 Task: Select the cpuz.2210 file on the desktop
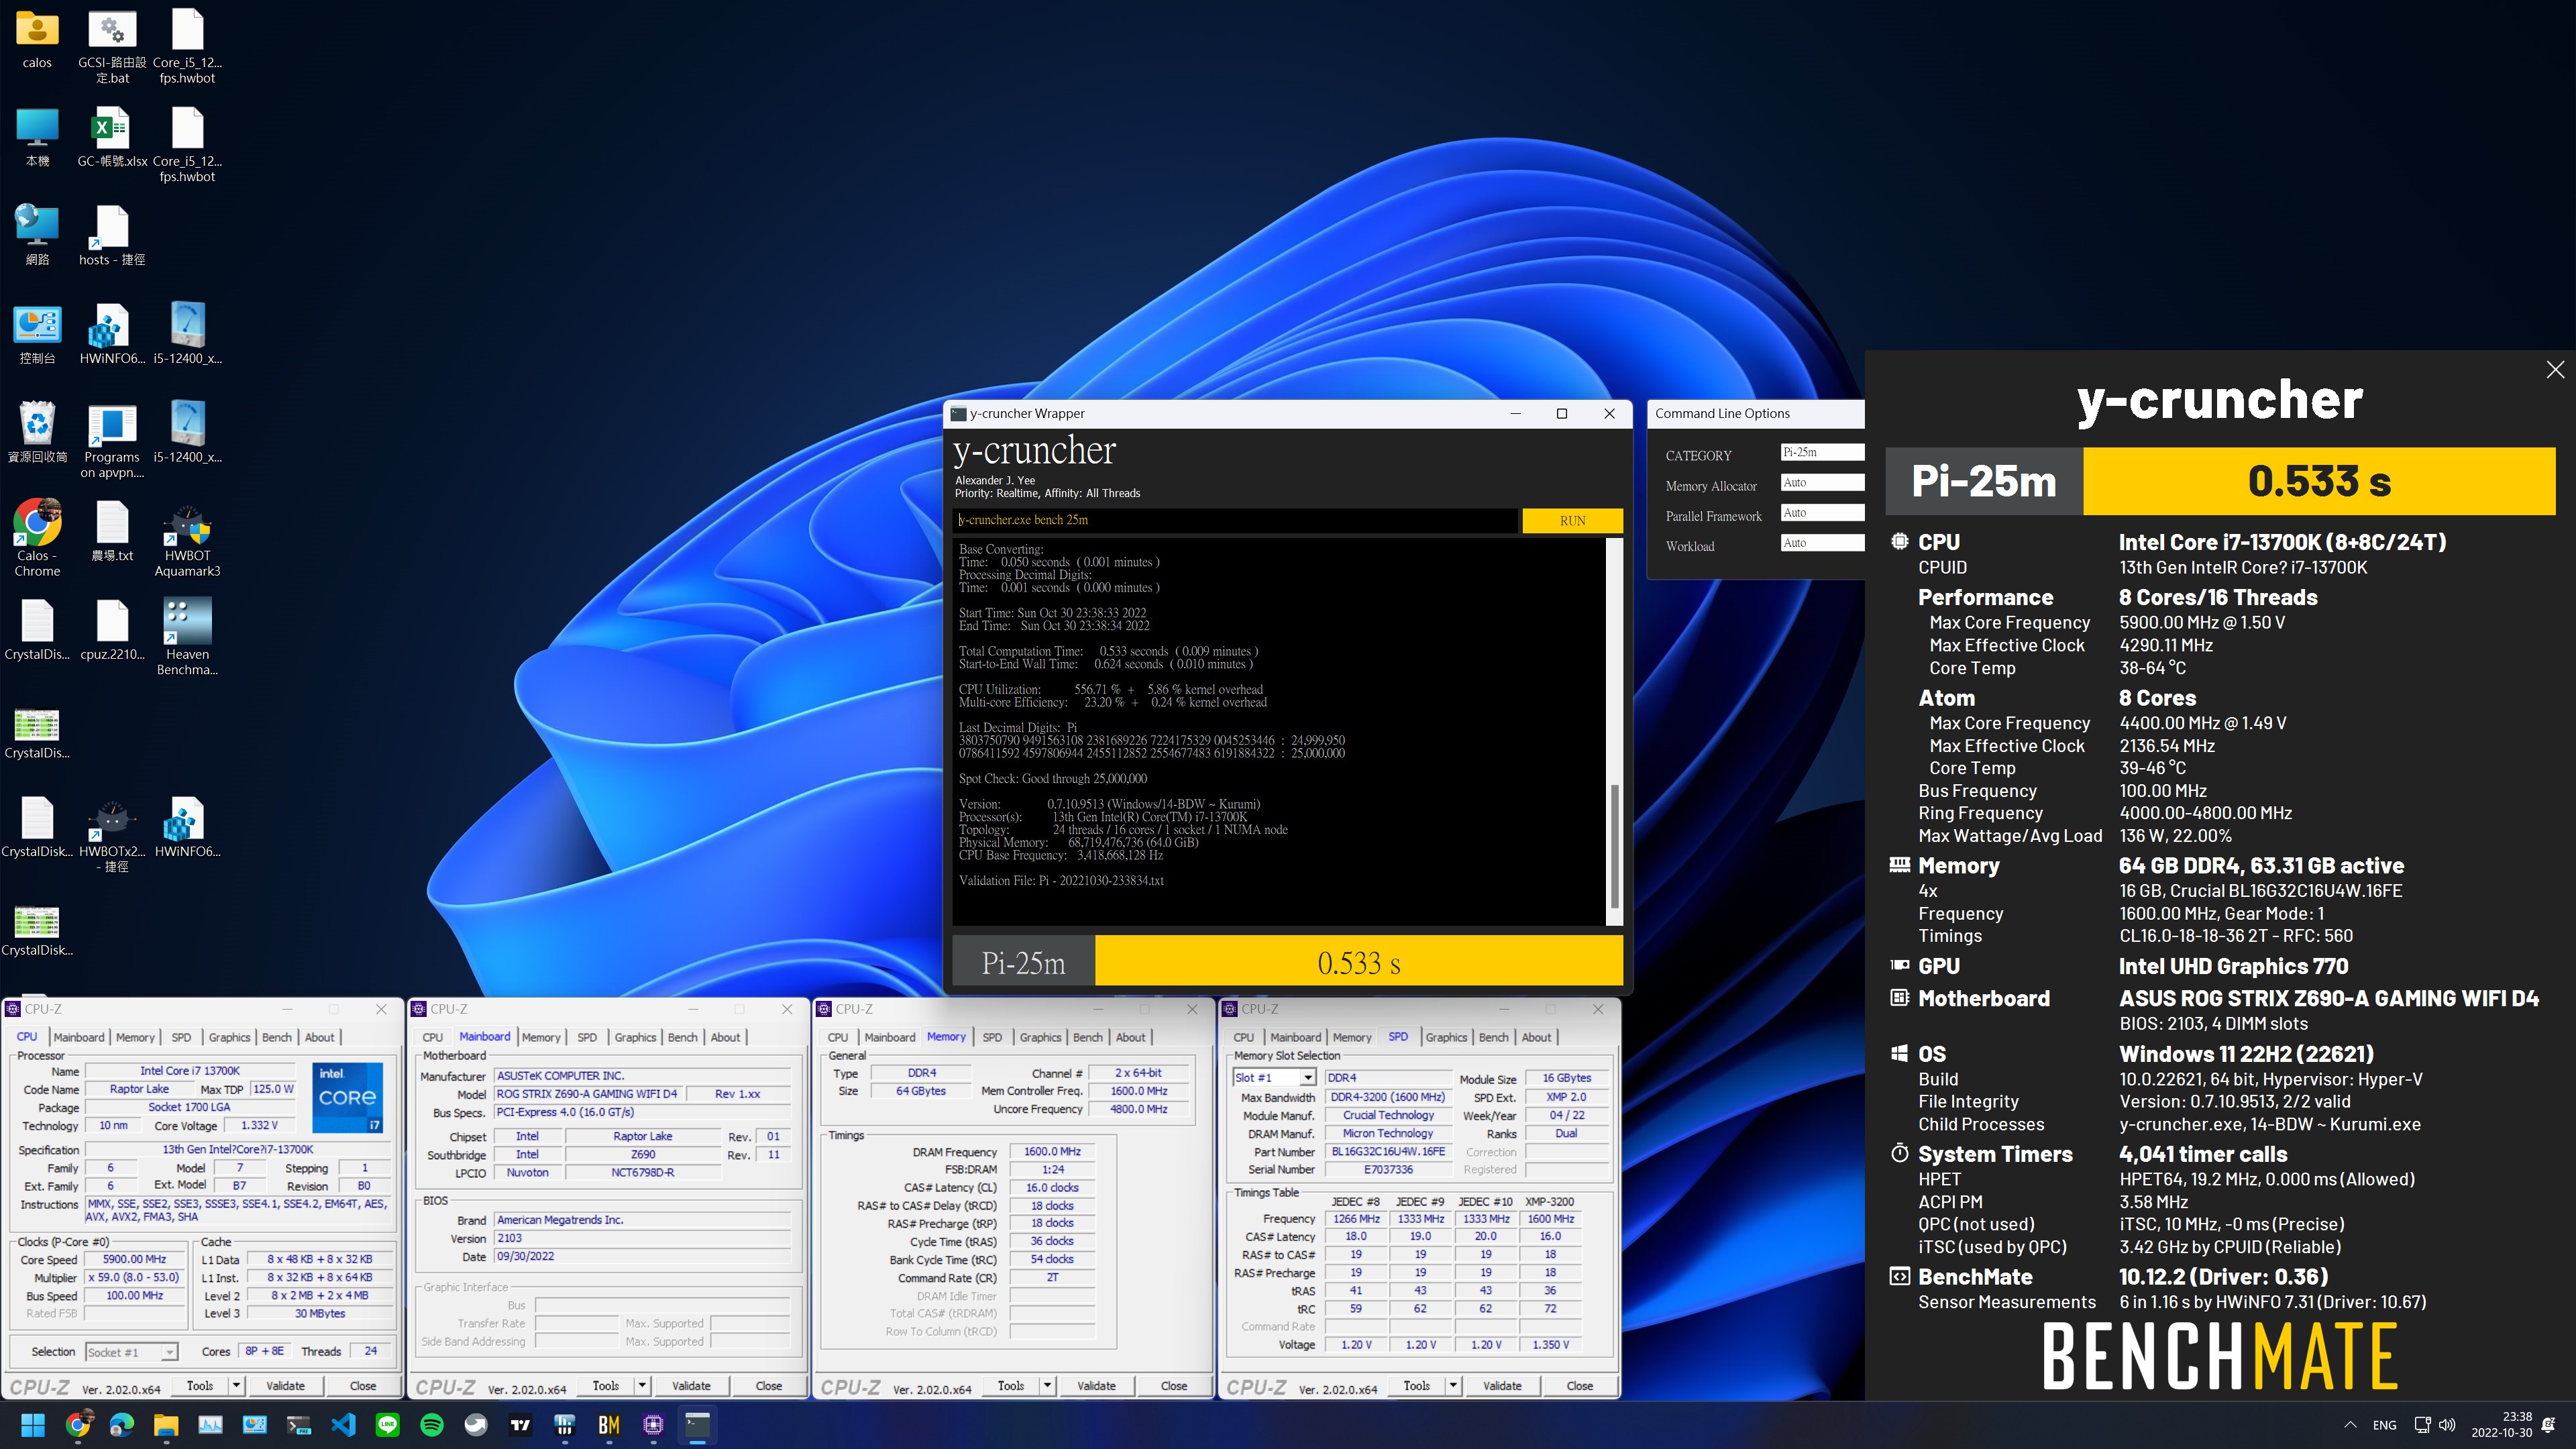pos(112,631)
